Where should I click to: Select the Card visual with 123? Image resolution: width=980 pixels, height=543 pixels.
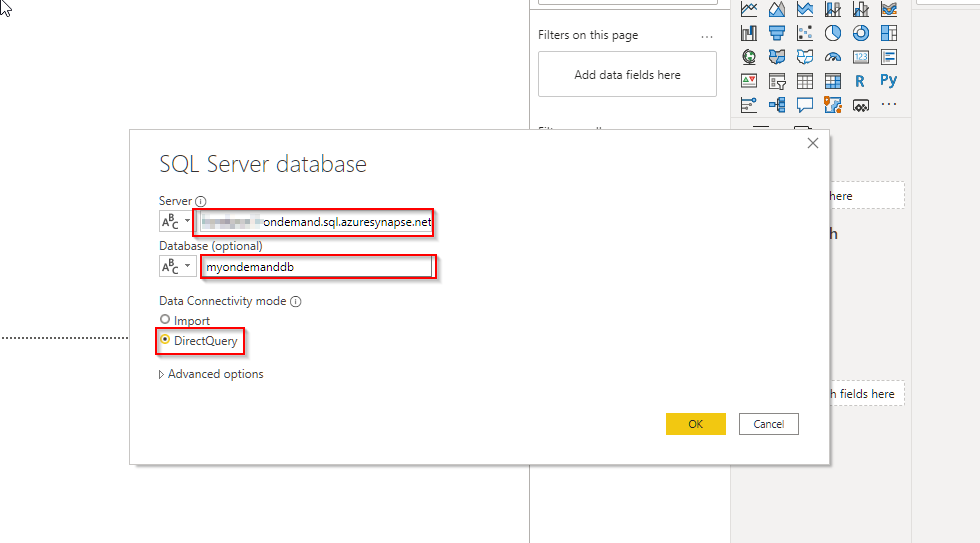click(861, 57)
